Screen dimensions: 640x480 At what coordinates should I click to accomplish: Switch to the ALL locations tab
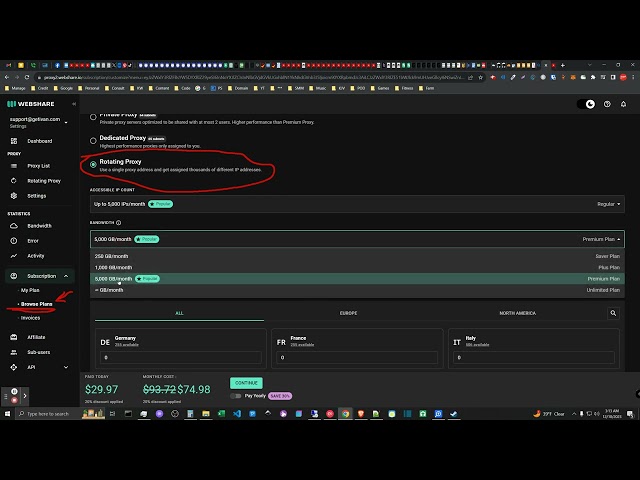coord(179,313)
